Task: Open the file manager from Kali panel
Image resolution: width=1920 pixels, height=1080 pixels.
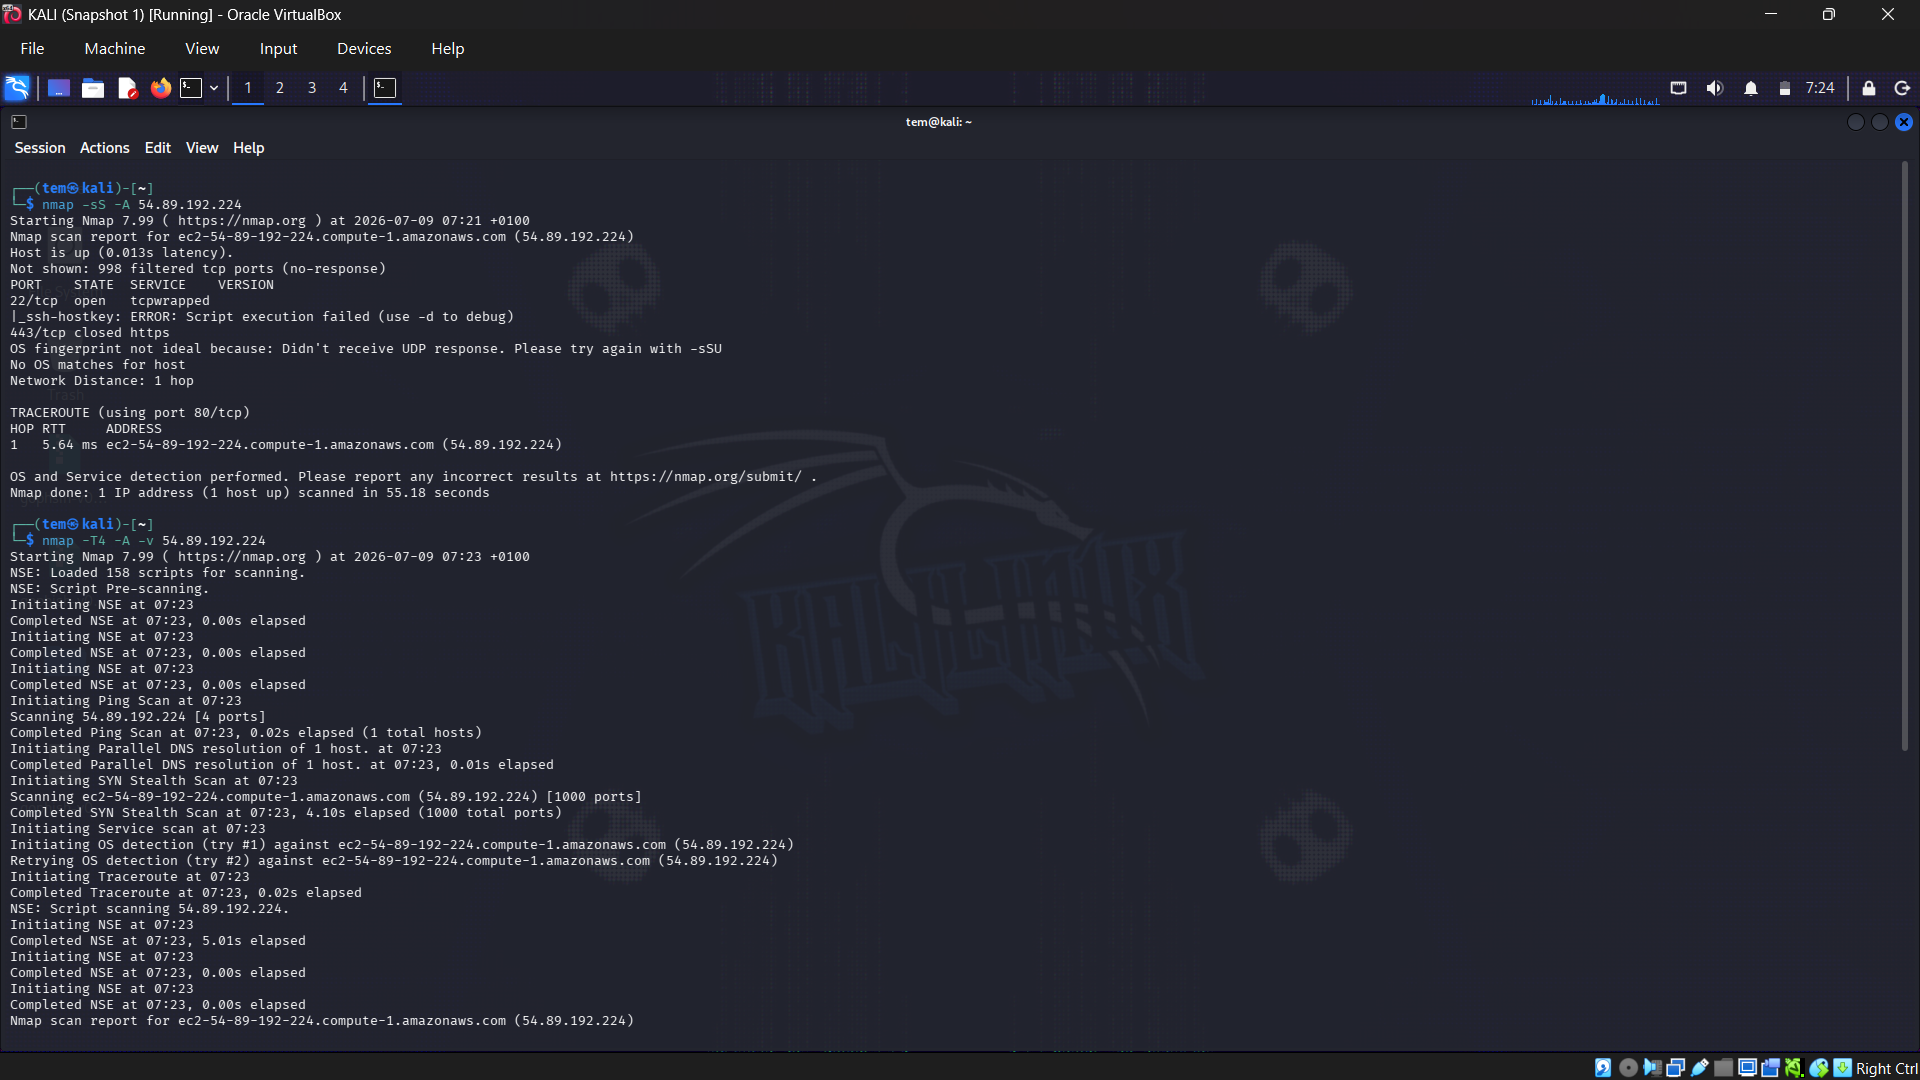Action: (x=93, y=88)
